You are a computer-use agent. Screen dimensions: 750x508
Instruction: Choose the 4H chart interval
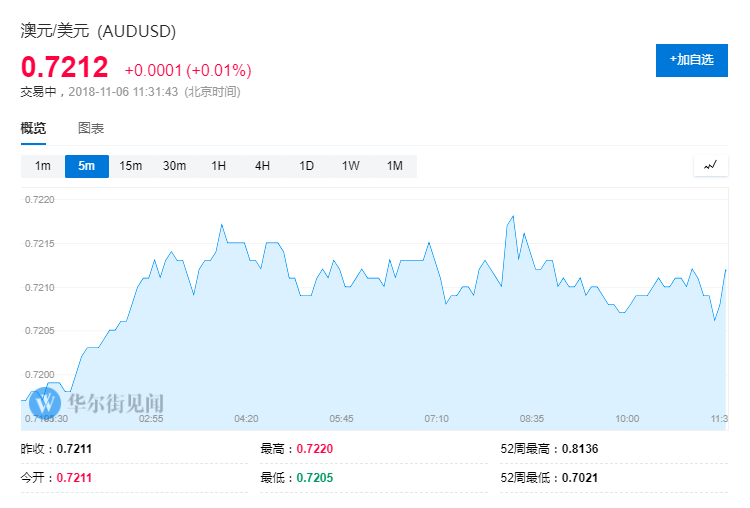point(262,166)
